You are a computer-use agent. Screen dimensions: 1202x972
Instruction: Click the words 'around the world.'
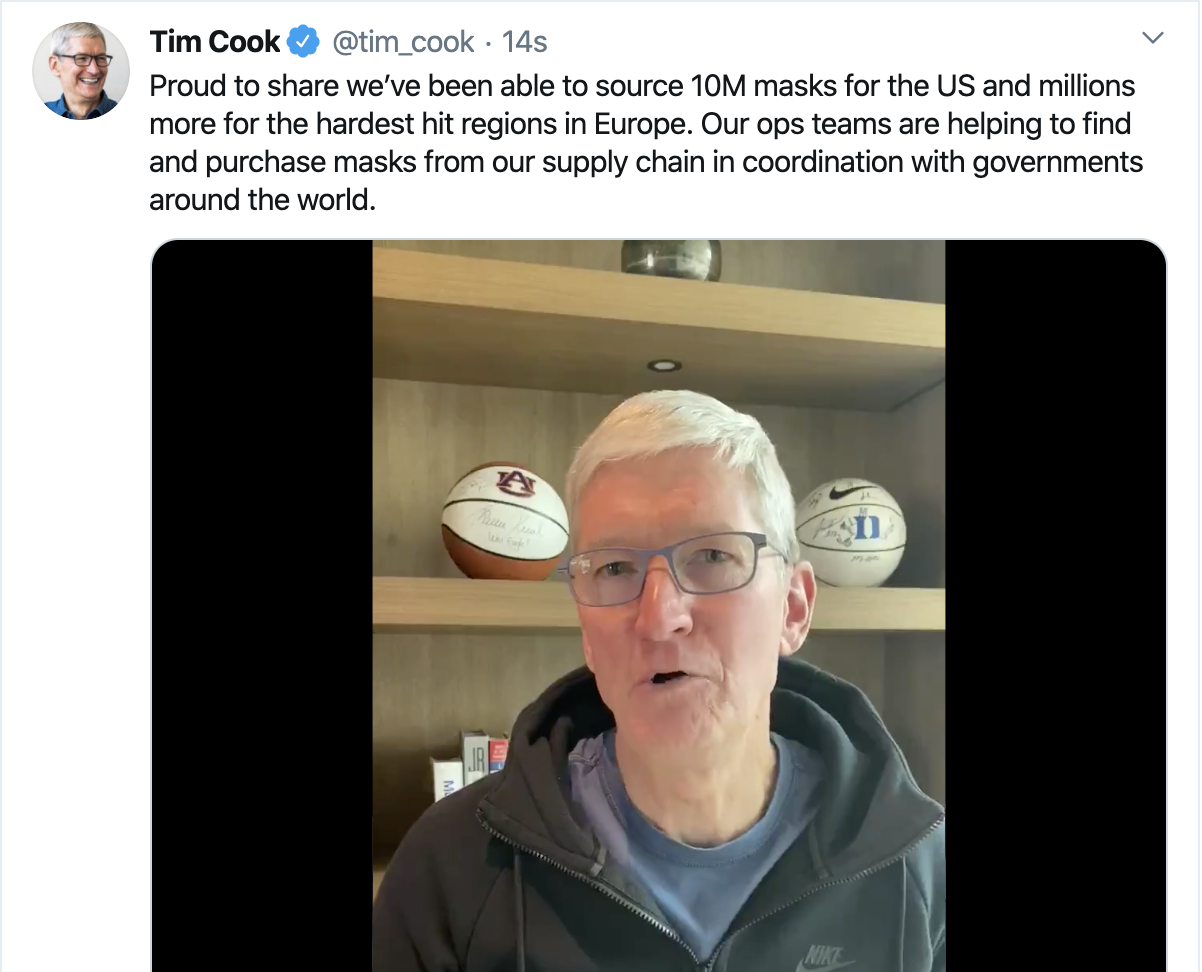coord(262,198)
